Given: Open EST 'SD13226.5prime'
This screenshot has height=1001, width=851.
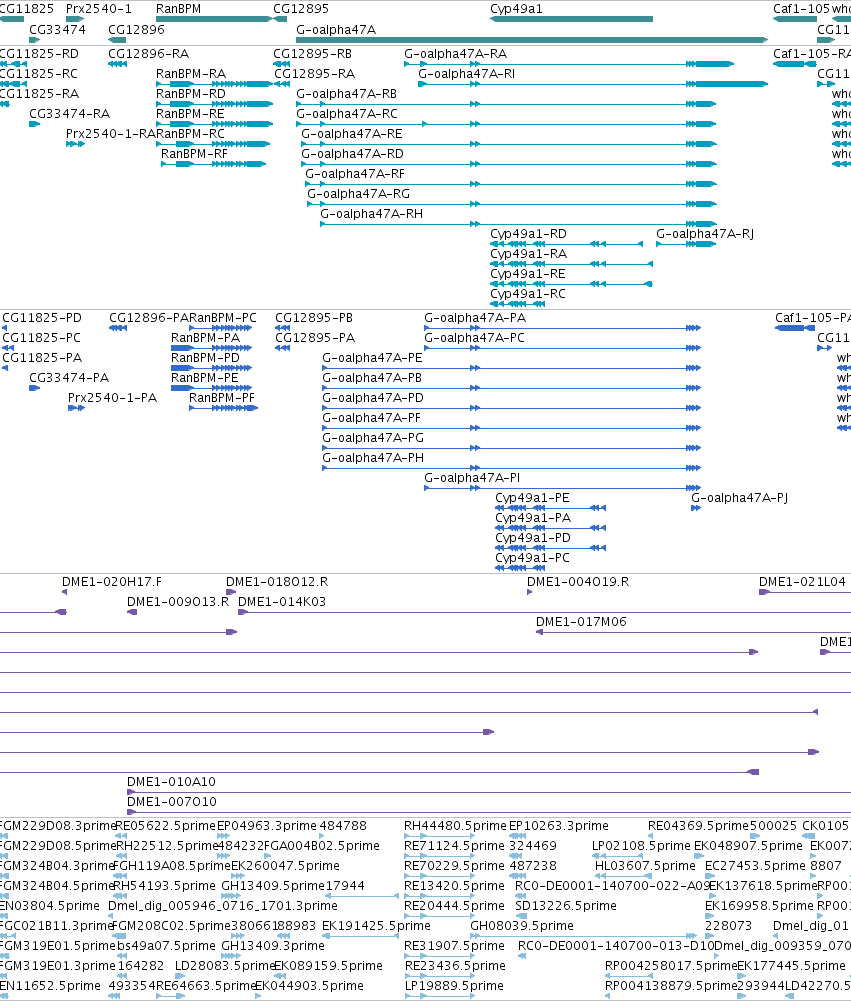Looking at the screenshot, I should click(566, 906).
